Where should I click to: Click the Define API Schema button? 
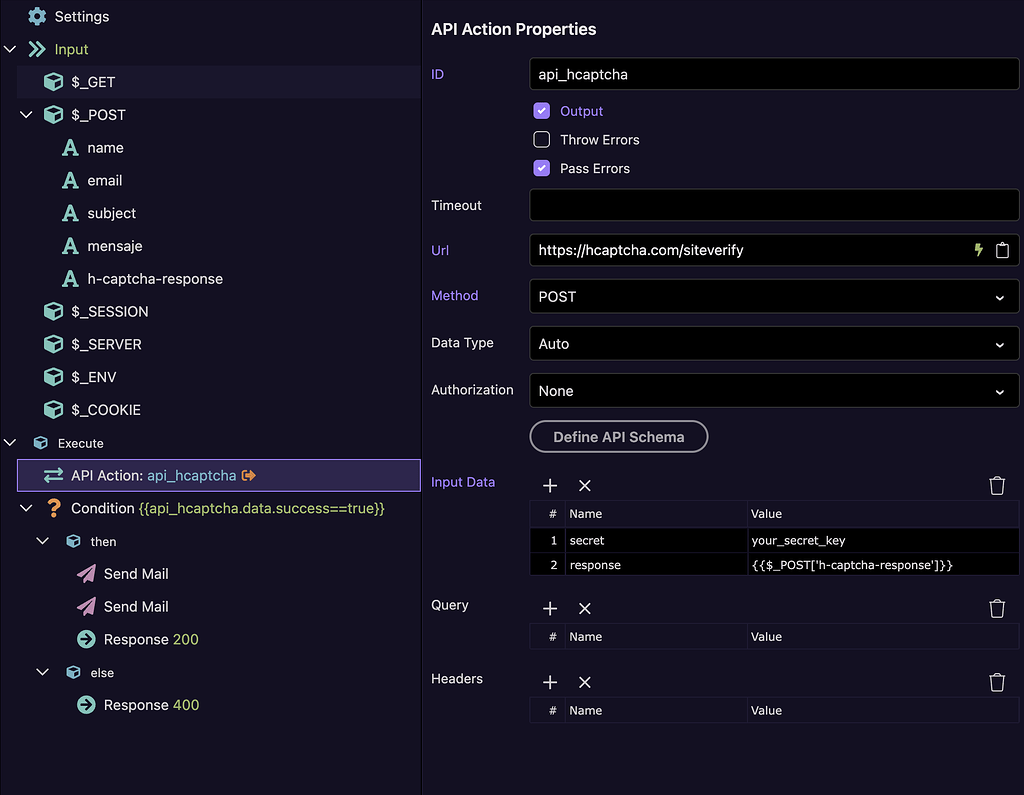click(x=618, y=437)
